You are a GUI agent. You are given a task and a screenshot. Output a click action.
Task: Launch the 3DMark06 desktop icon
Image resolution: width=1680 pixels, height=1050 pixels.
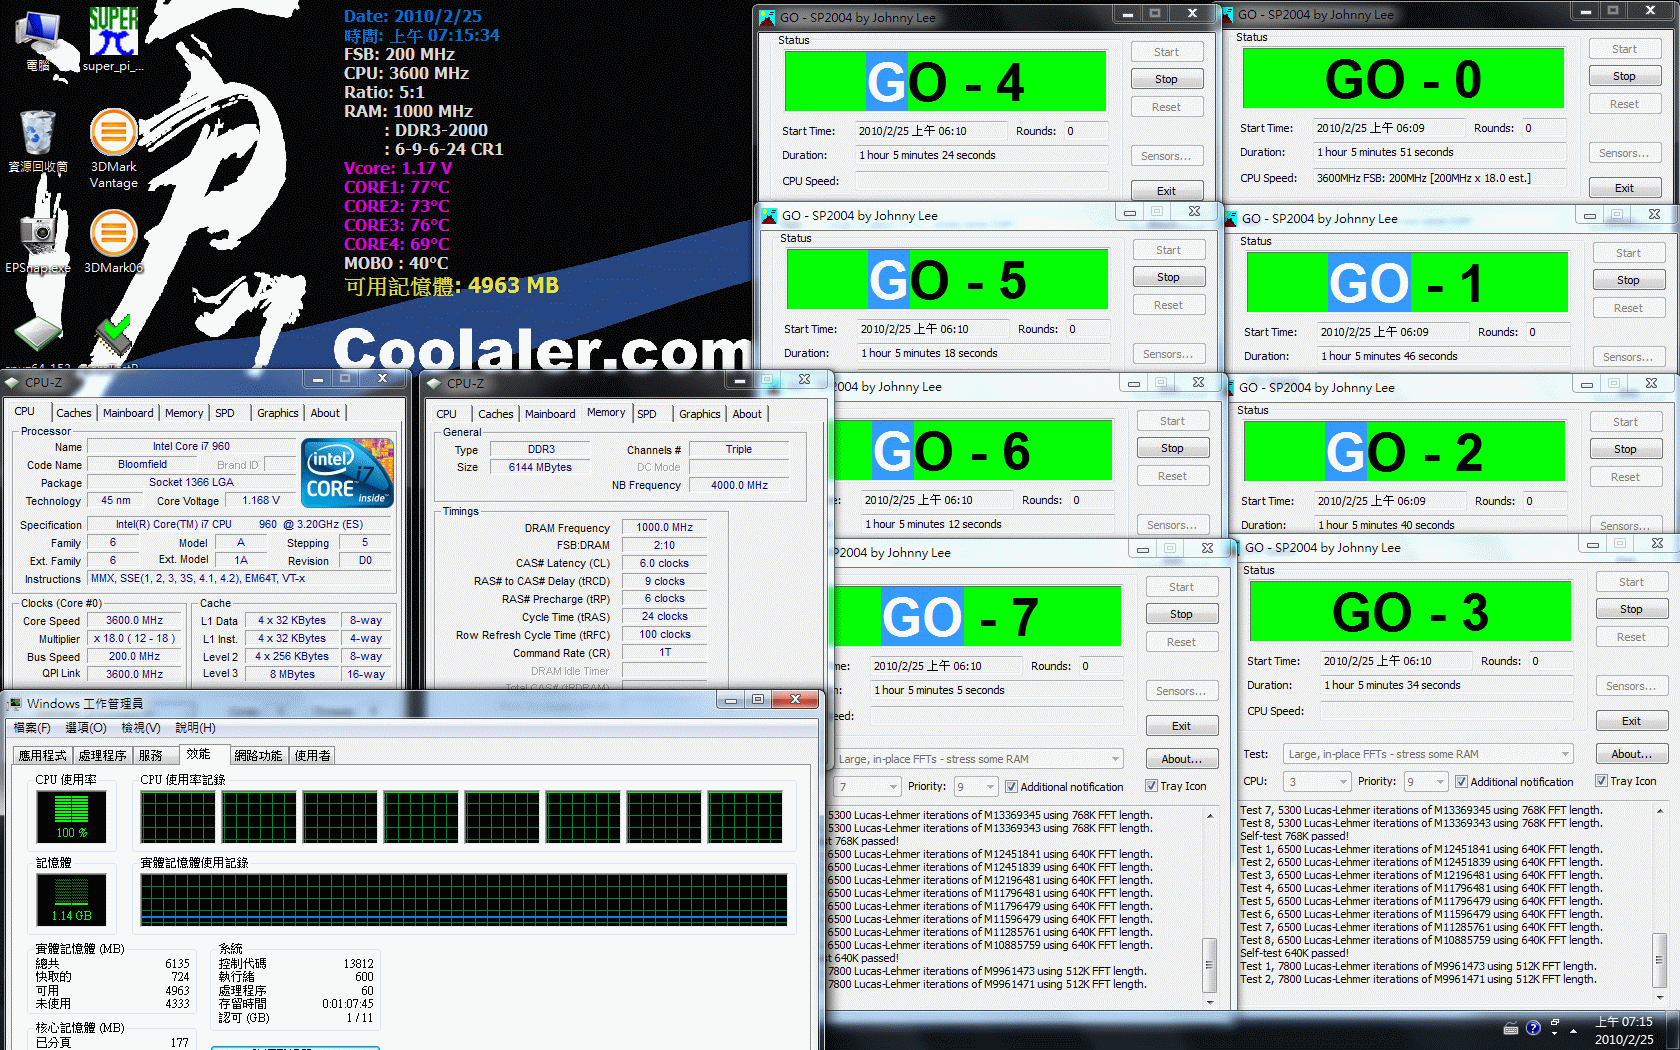click(114, 242)
